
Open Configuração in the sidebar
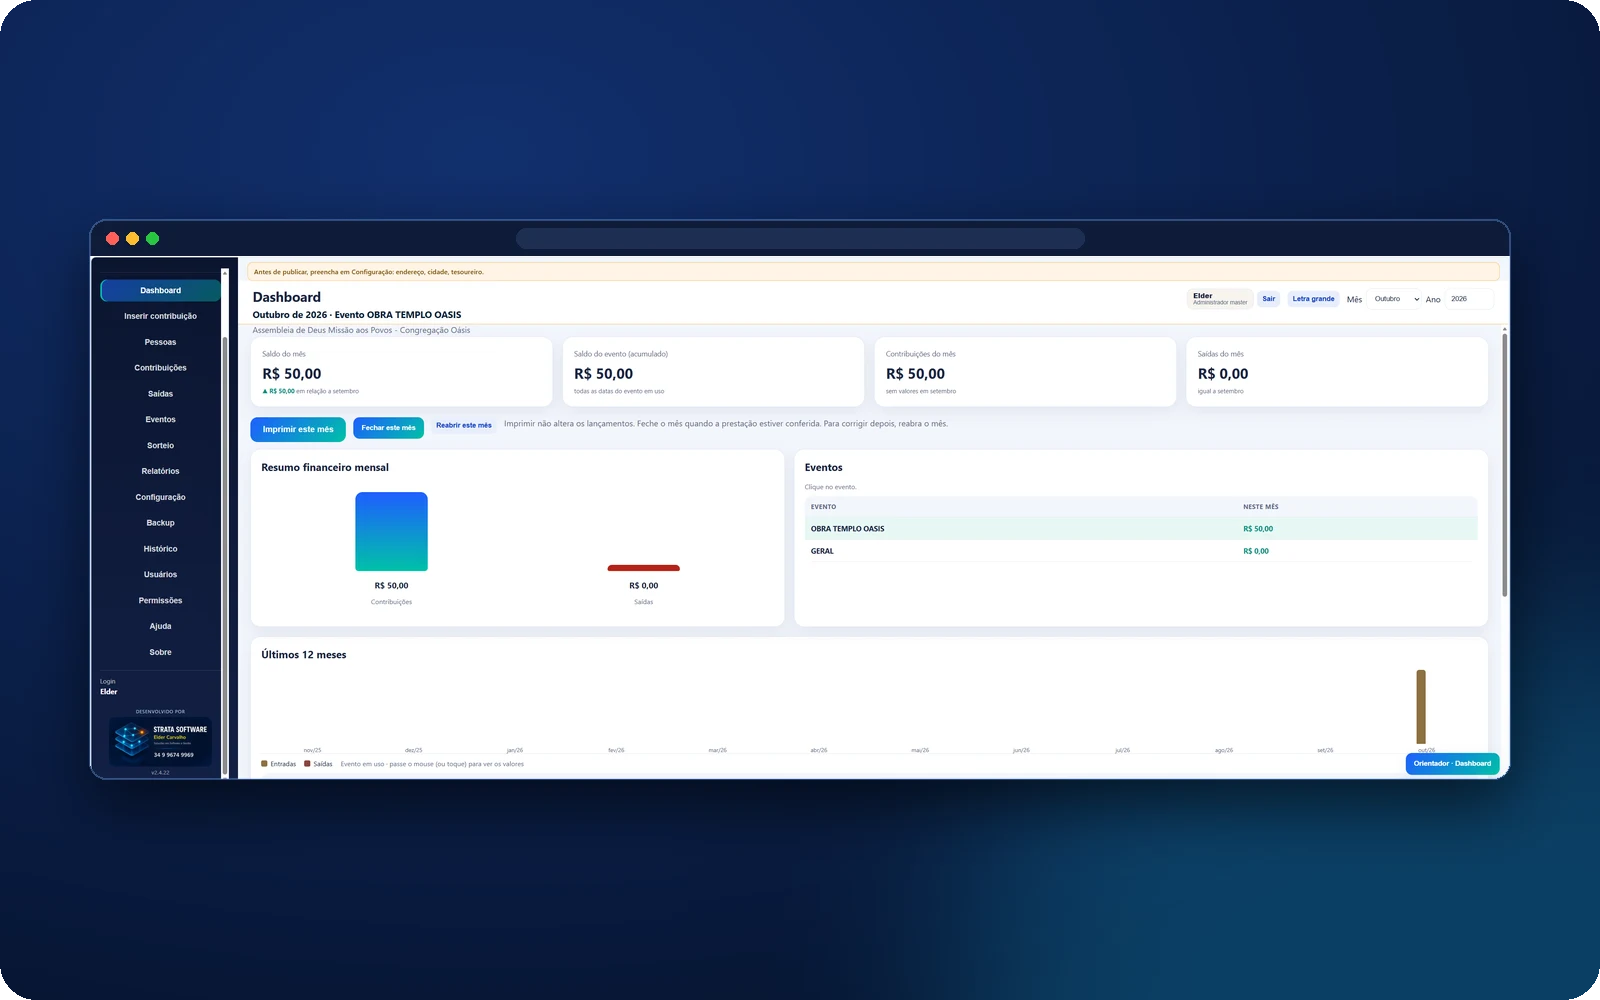(x=160, y=497)
